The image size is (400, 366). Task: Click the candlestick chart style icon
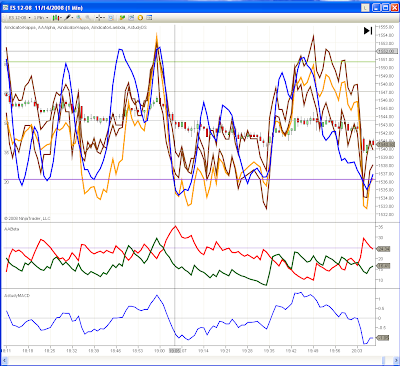(55, 17)
